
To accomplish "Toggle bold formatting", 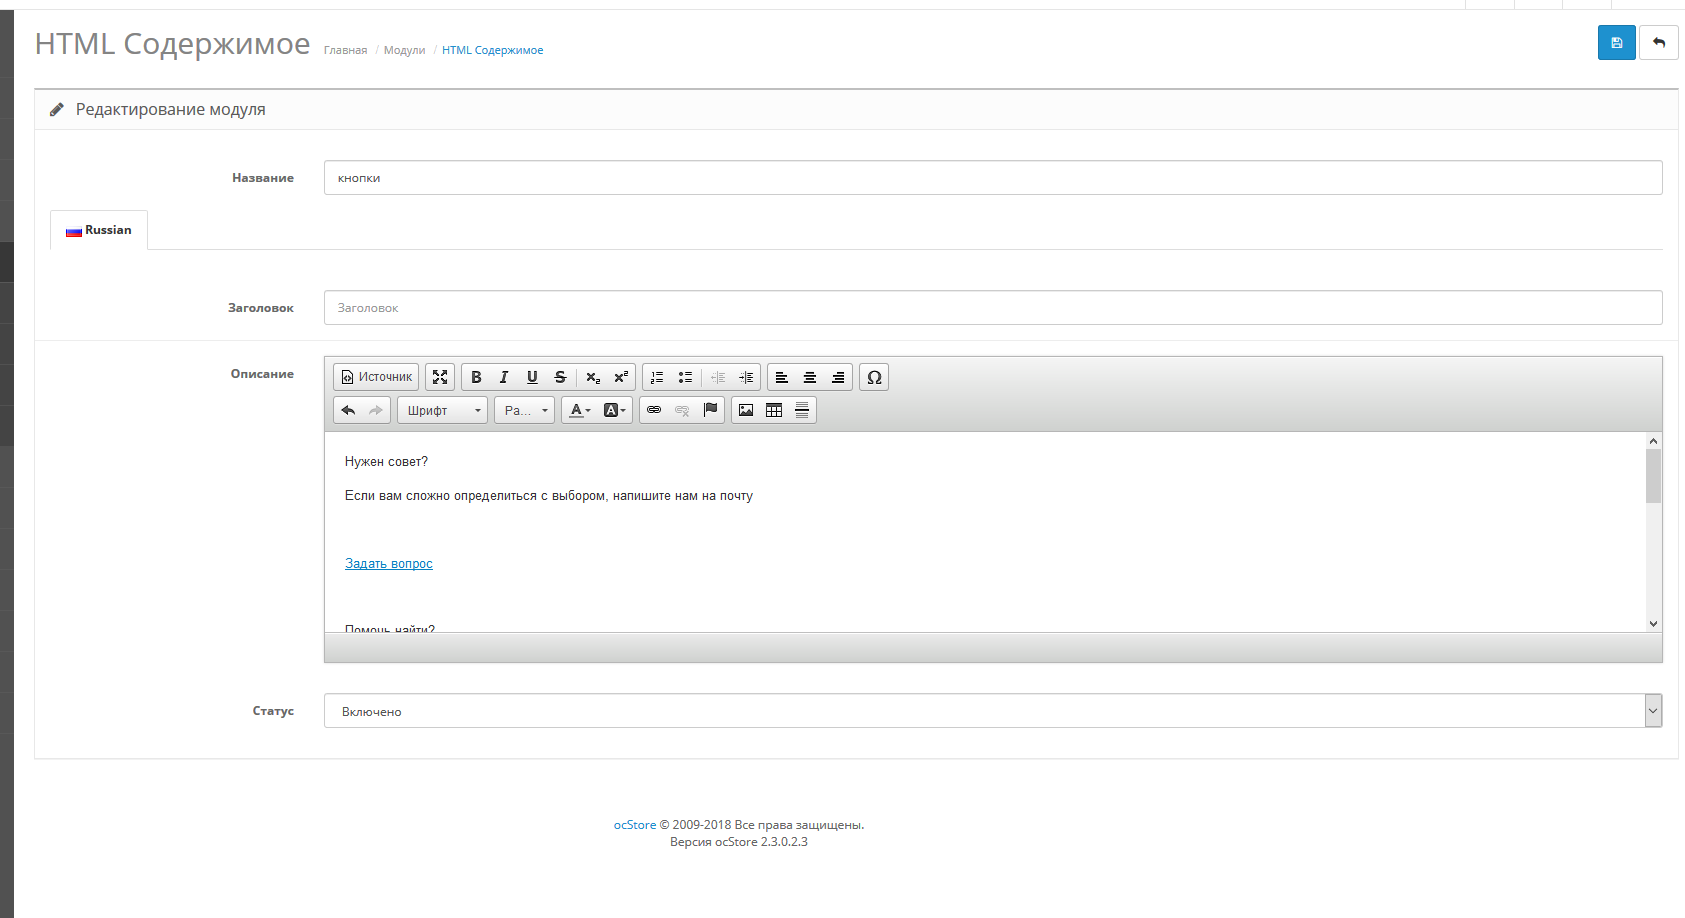I will click(476, 377).
